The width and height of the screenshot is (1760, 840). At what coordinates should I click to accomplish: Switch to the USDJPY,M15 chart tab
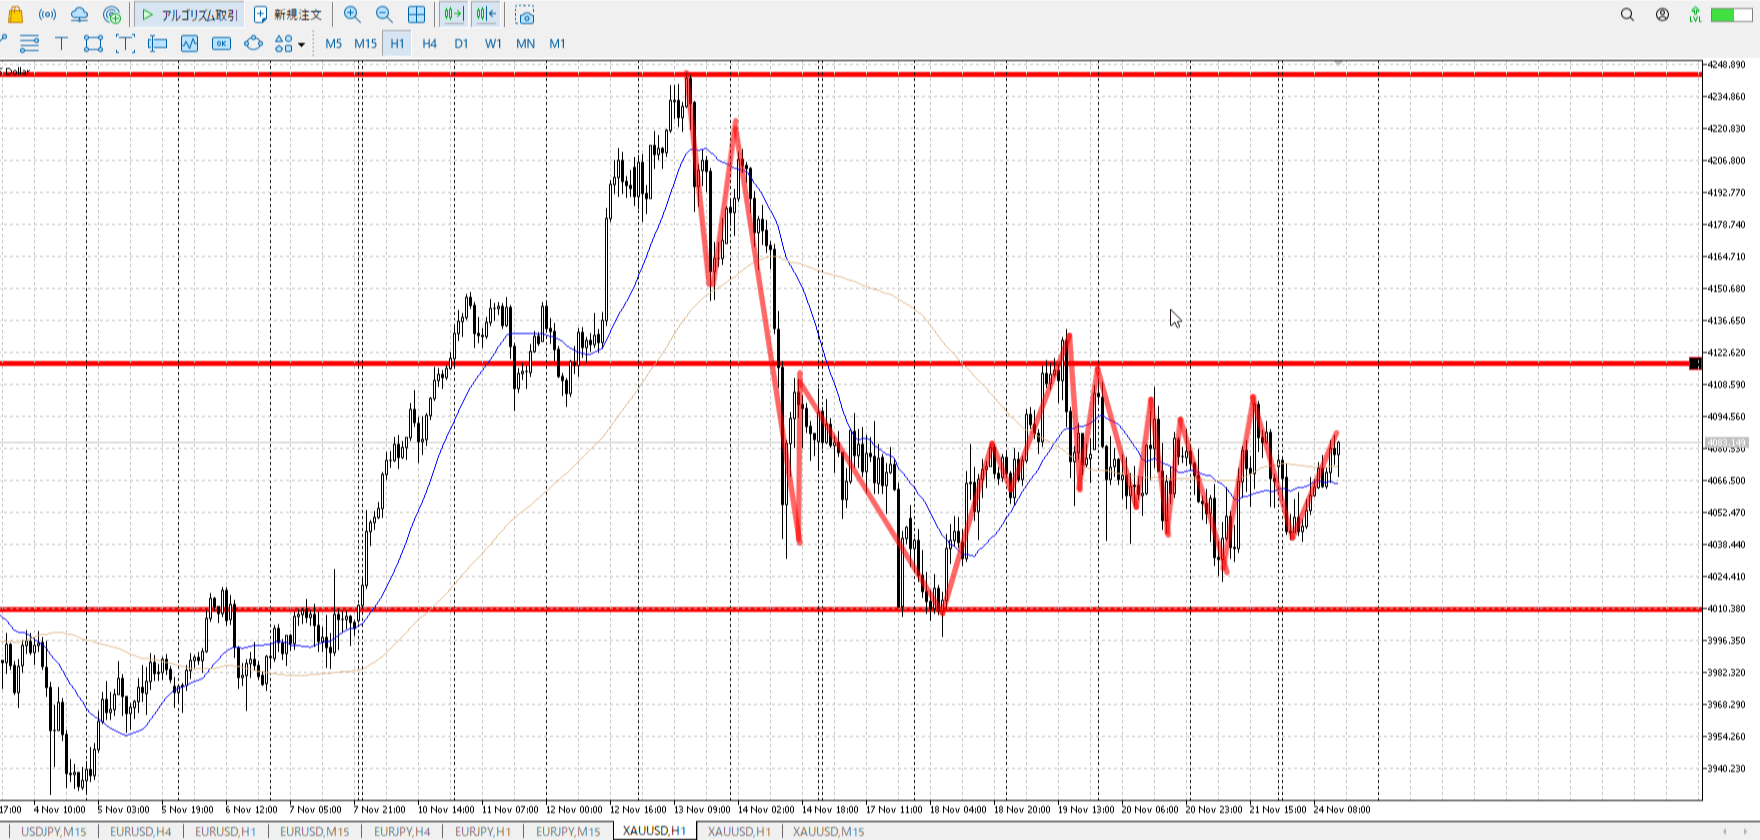54,831
